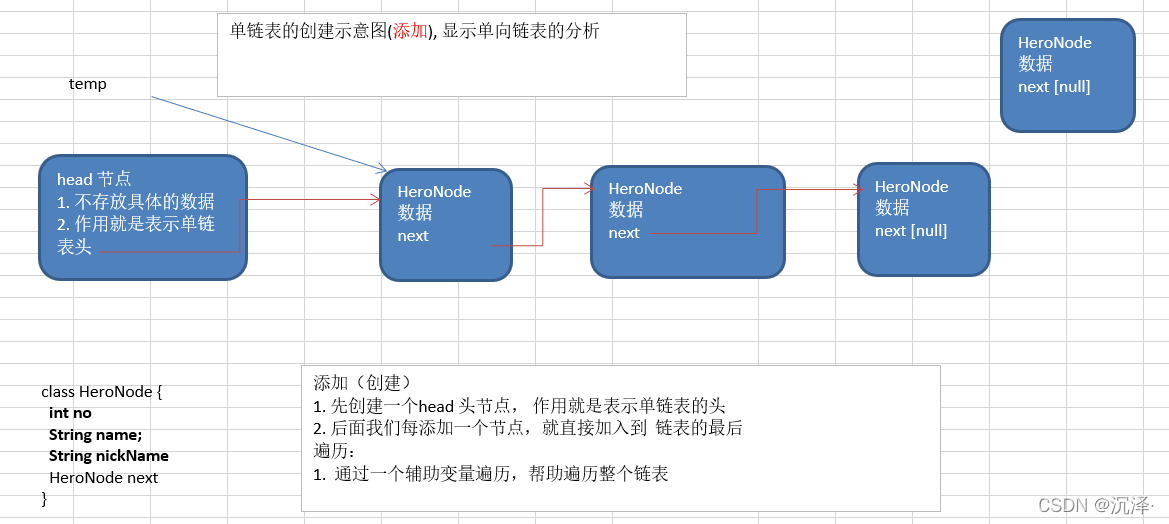The width and height of the screenshot is (1169, 524).
Task: Select the unlinked HeroNode shape near CSDN corner's opposite top
Action: (x=1068, y=76)
